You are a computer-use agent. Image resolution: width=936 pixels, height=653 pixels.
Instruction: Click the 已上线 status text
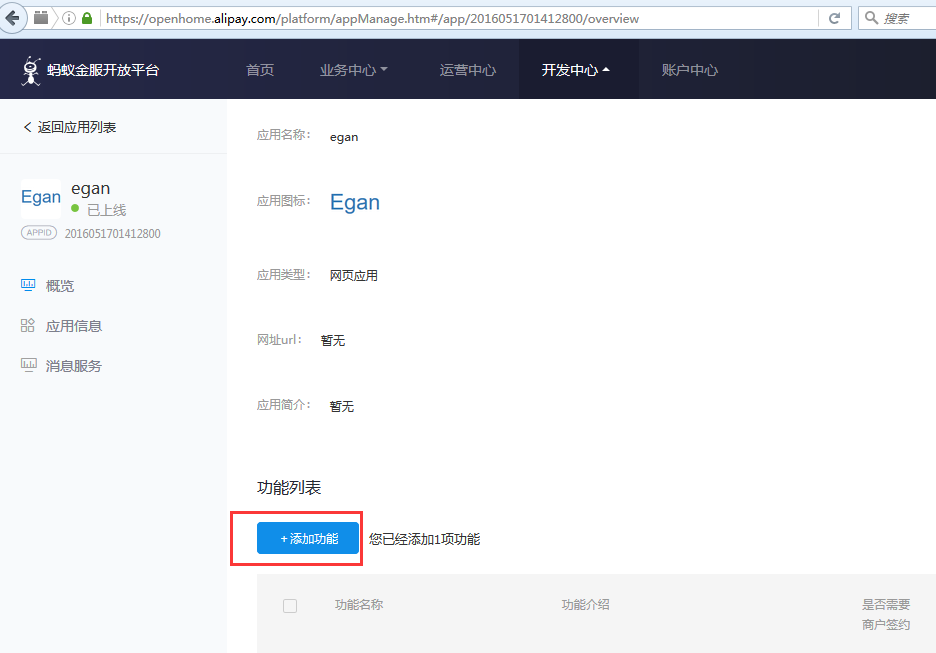[107, 210]
